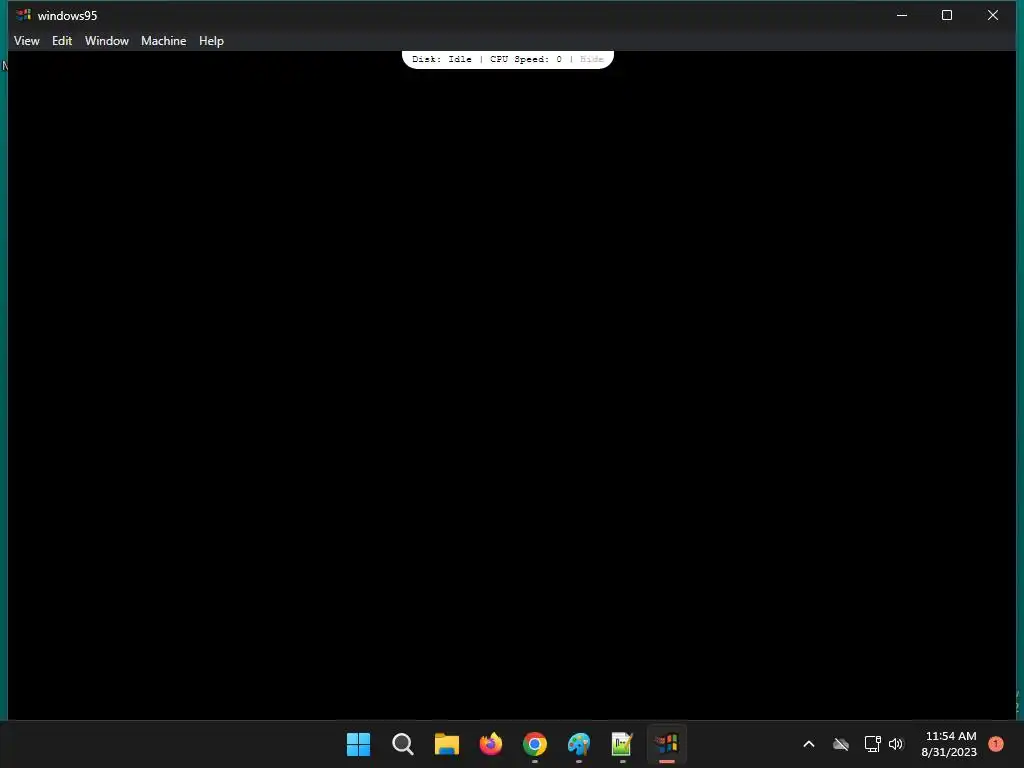The width and height of the screenshot is (1024, 768).
Task: Click the OneDrive cloud tray icon
Action: pos(841,744)
